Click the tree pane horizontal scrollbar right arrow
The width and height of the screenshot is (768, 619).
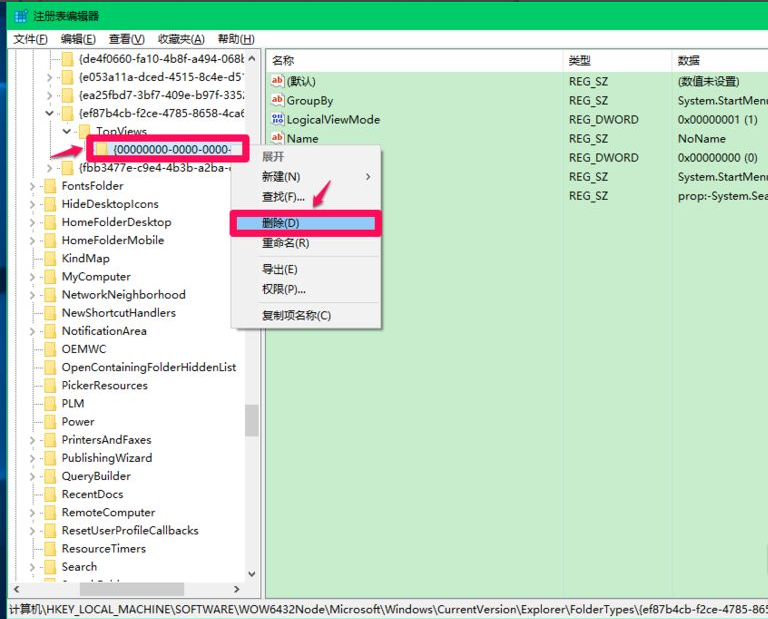[x=237, y=590]
